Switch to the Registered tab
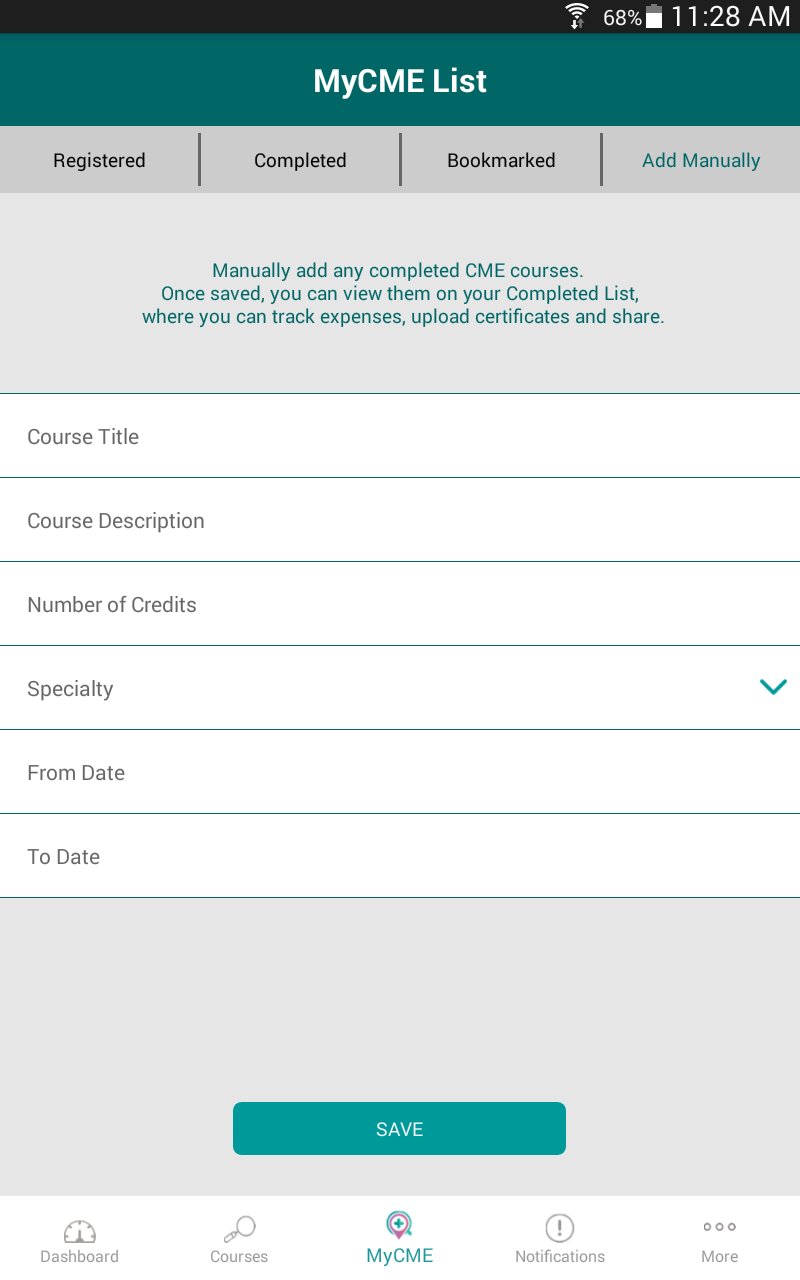This screenshot has height=1280, width=800. pyautogui.click(x=99, y=160)
